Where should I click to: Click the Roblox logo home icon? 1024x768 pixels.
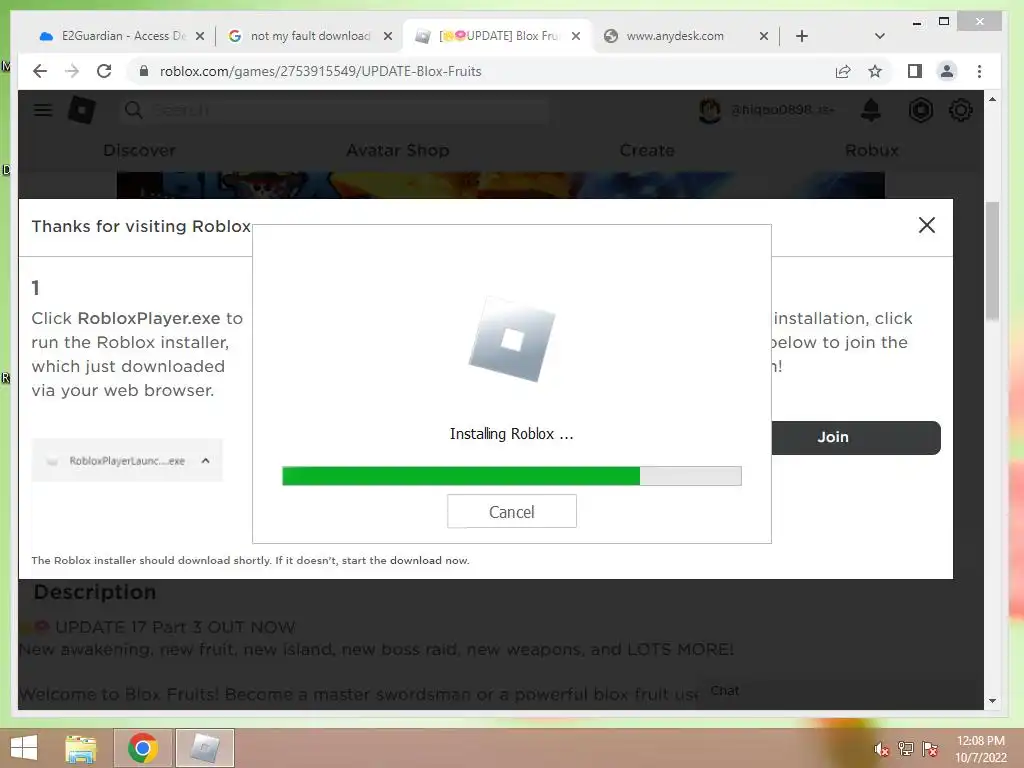pyautogui.click(x=82, y=110)
